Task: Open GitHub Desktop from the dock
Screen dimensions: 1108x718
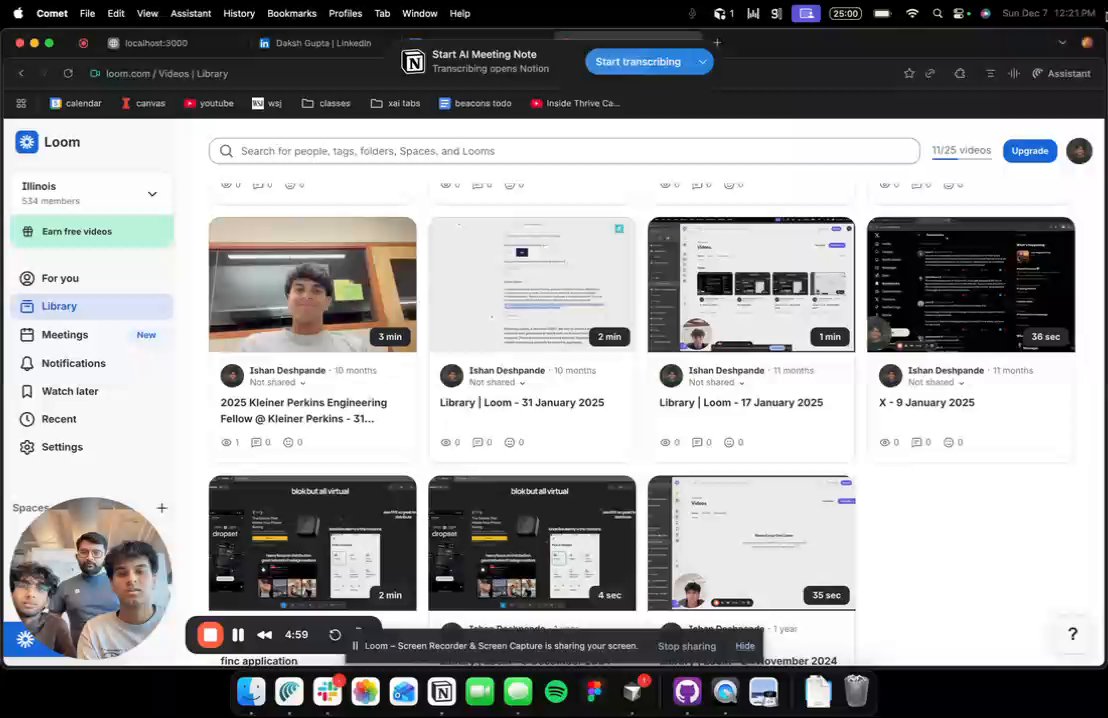Action: [x=687, y=692]
